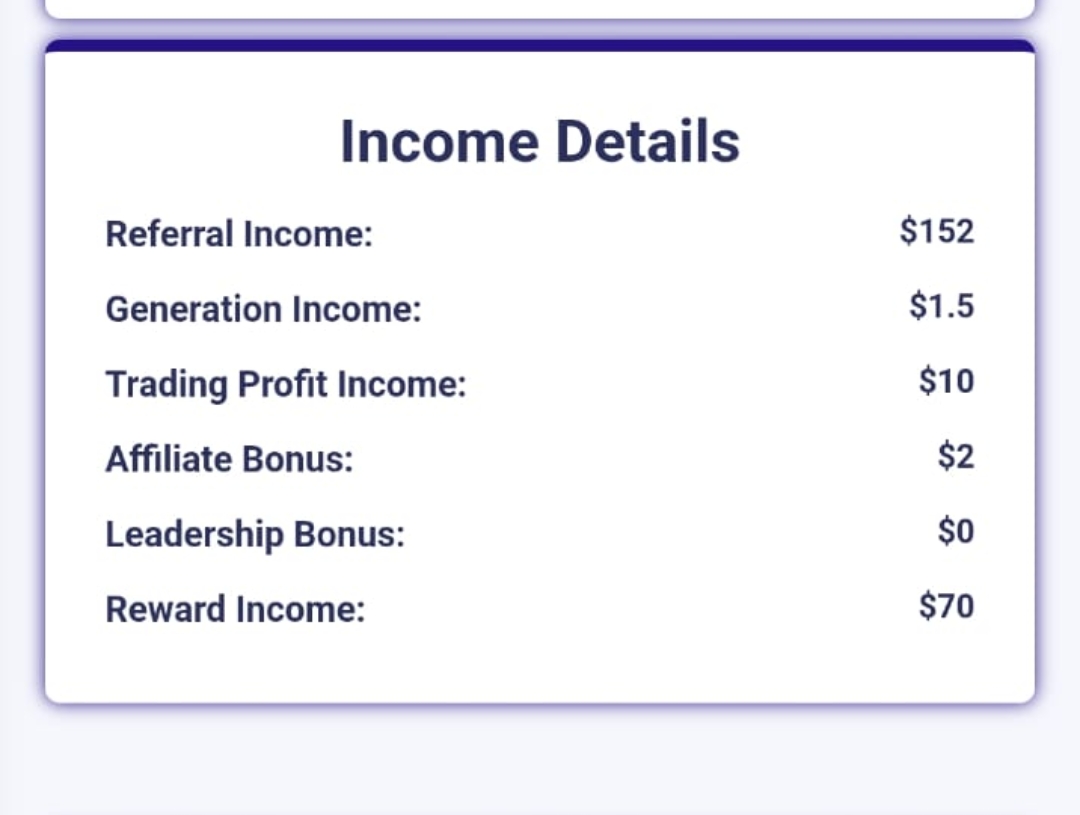Click the Income Details heading

[540, 141]
